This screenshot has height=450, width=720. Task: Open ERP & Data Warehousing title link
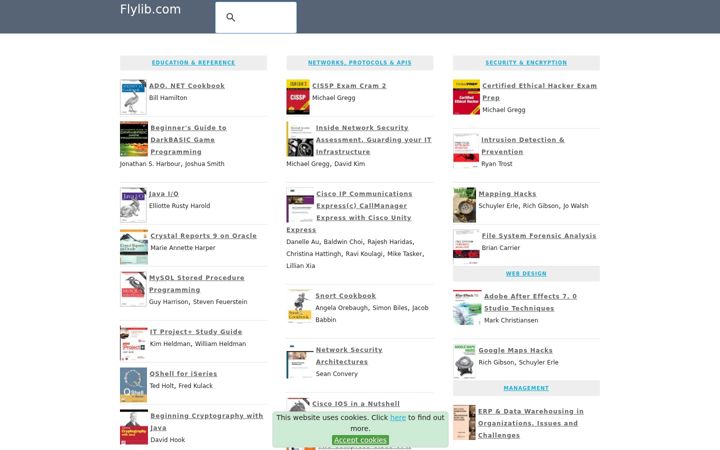click(x=530, y=423)
